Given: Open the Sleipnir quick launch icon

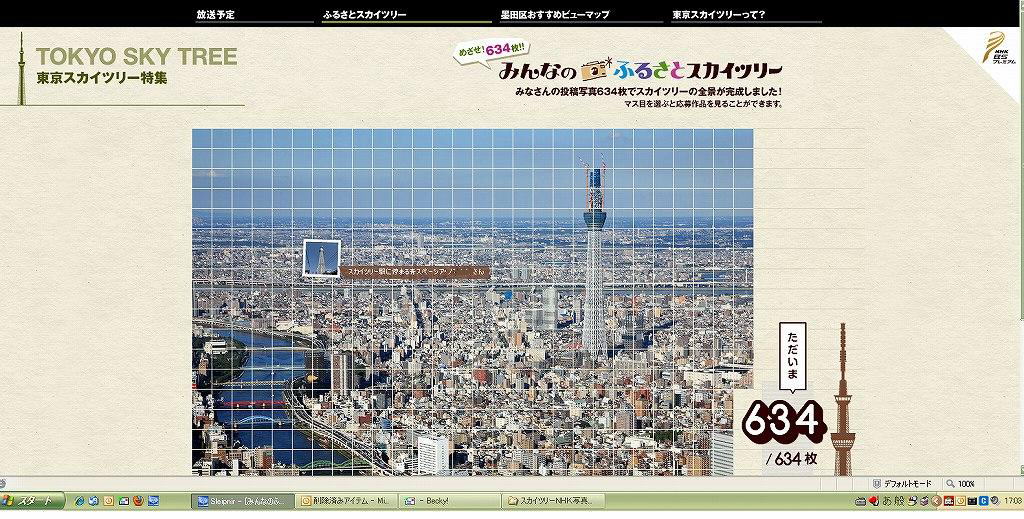Looking at the screenshot, I should tap(153, 501).
